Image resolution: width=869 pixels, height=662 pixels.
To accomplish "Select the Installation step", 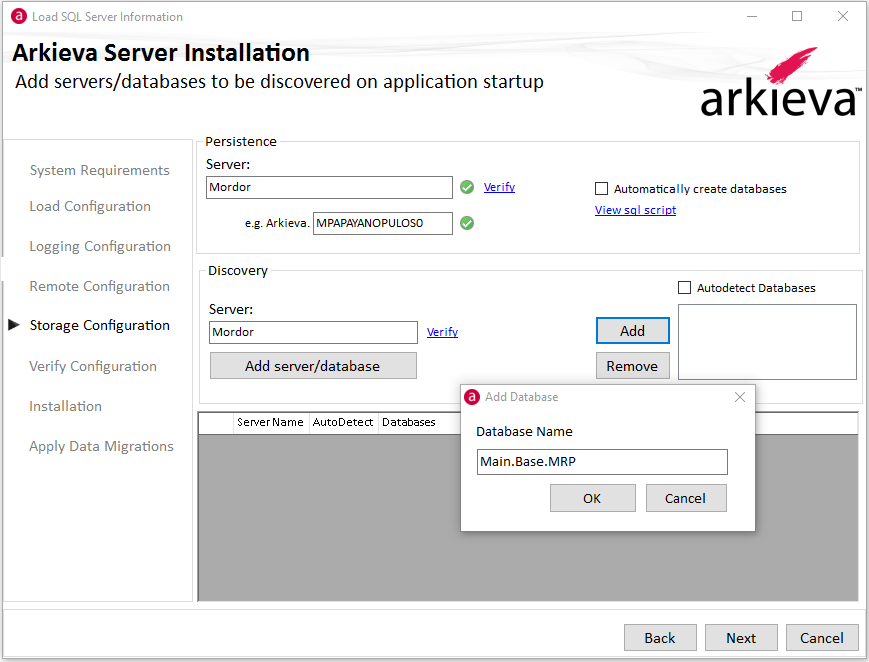I will pyautogui.click(x=65, y=406).
